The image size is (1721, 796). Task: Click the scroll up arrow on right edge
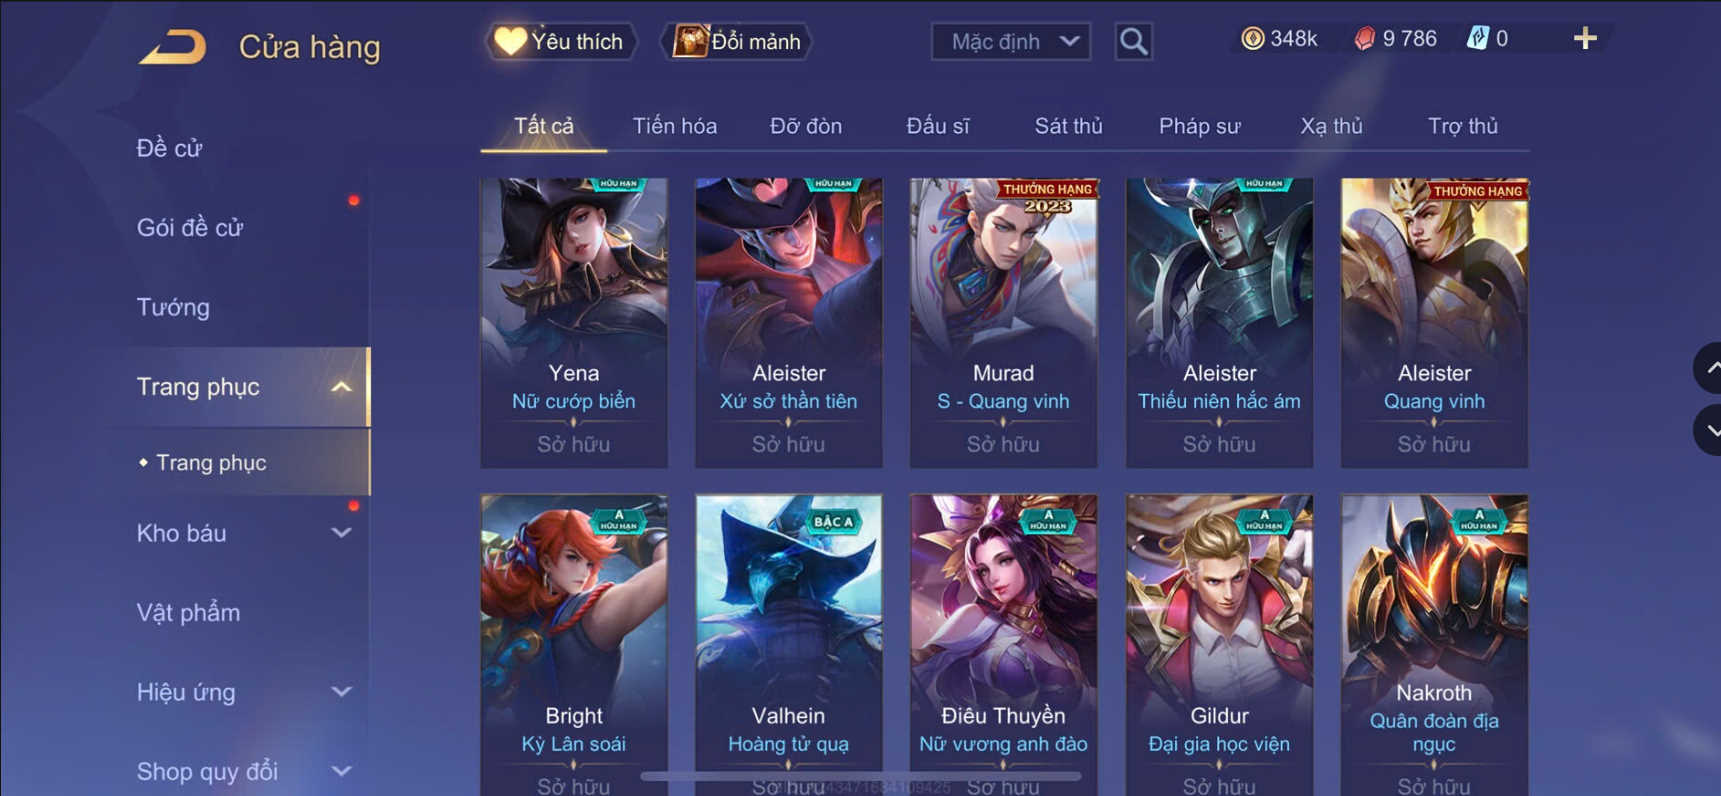(1709, 368)
